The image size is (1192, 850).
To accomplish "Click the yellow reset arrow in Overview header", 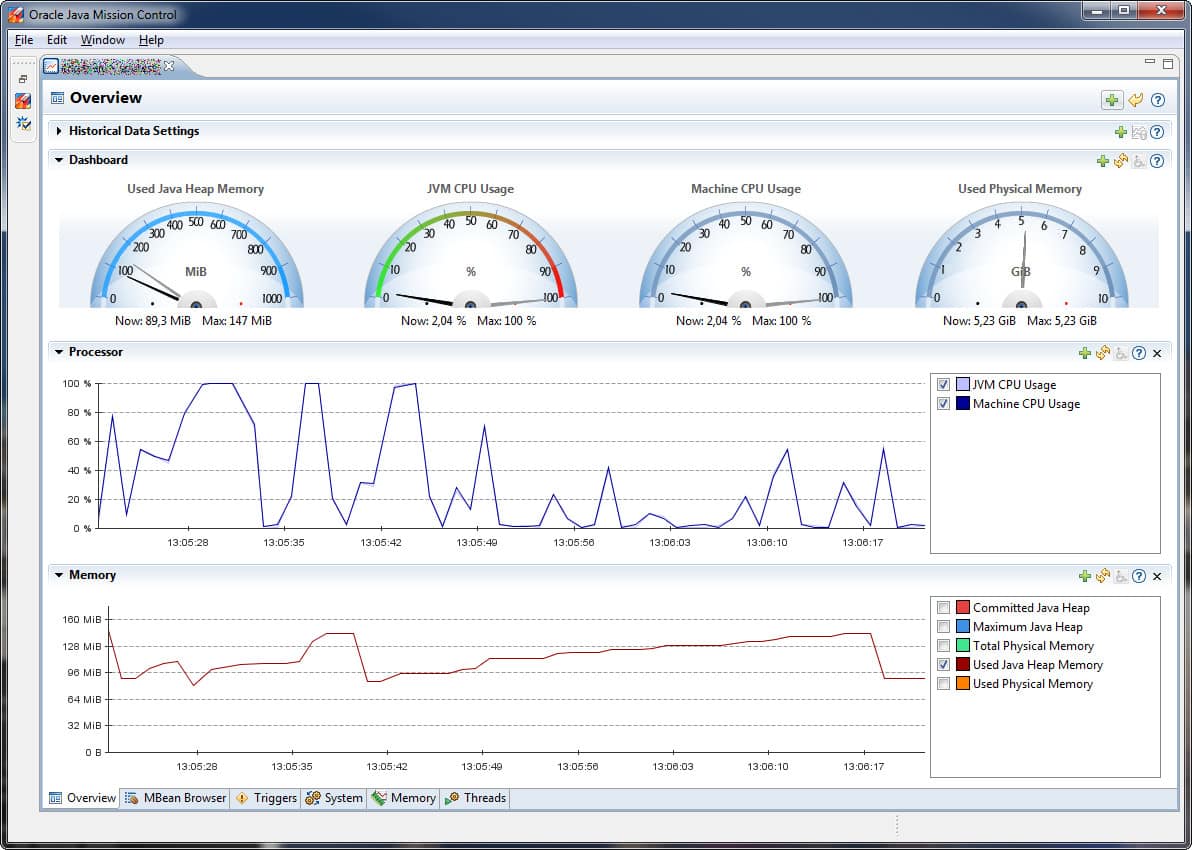I will [1136, 100].
